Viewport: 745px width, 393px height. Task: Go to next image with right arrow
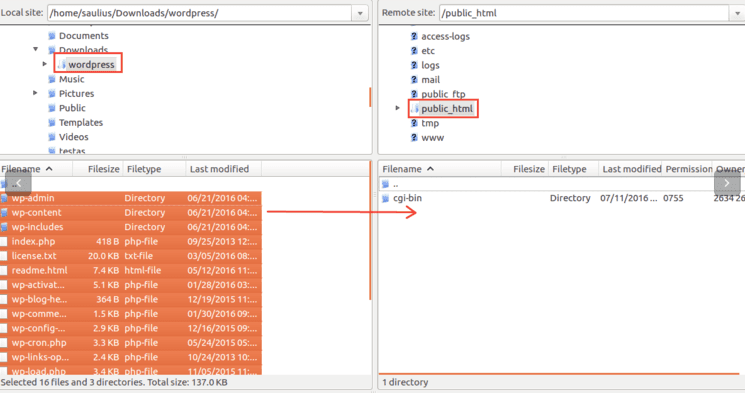(727, 183)
